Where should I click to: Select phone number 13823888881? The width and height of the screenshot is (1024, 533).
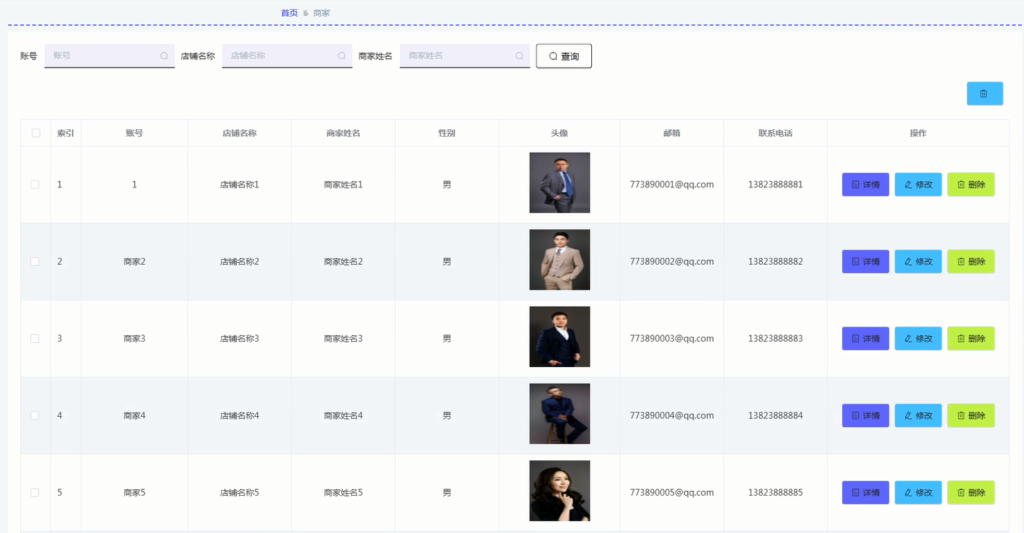coord(775,185)
